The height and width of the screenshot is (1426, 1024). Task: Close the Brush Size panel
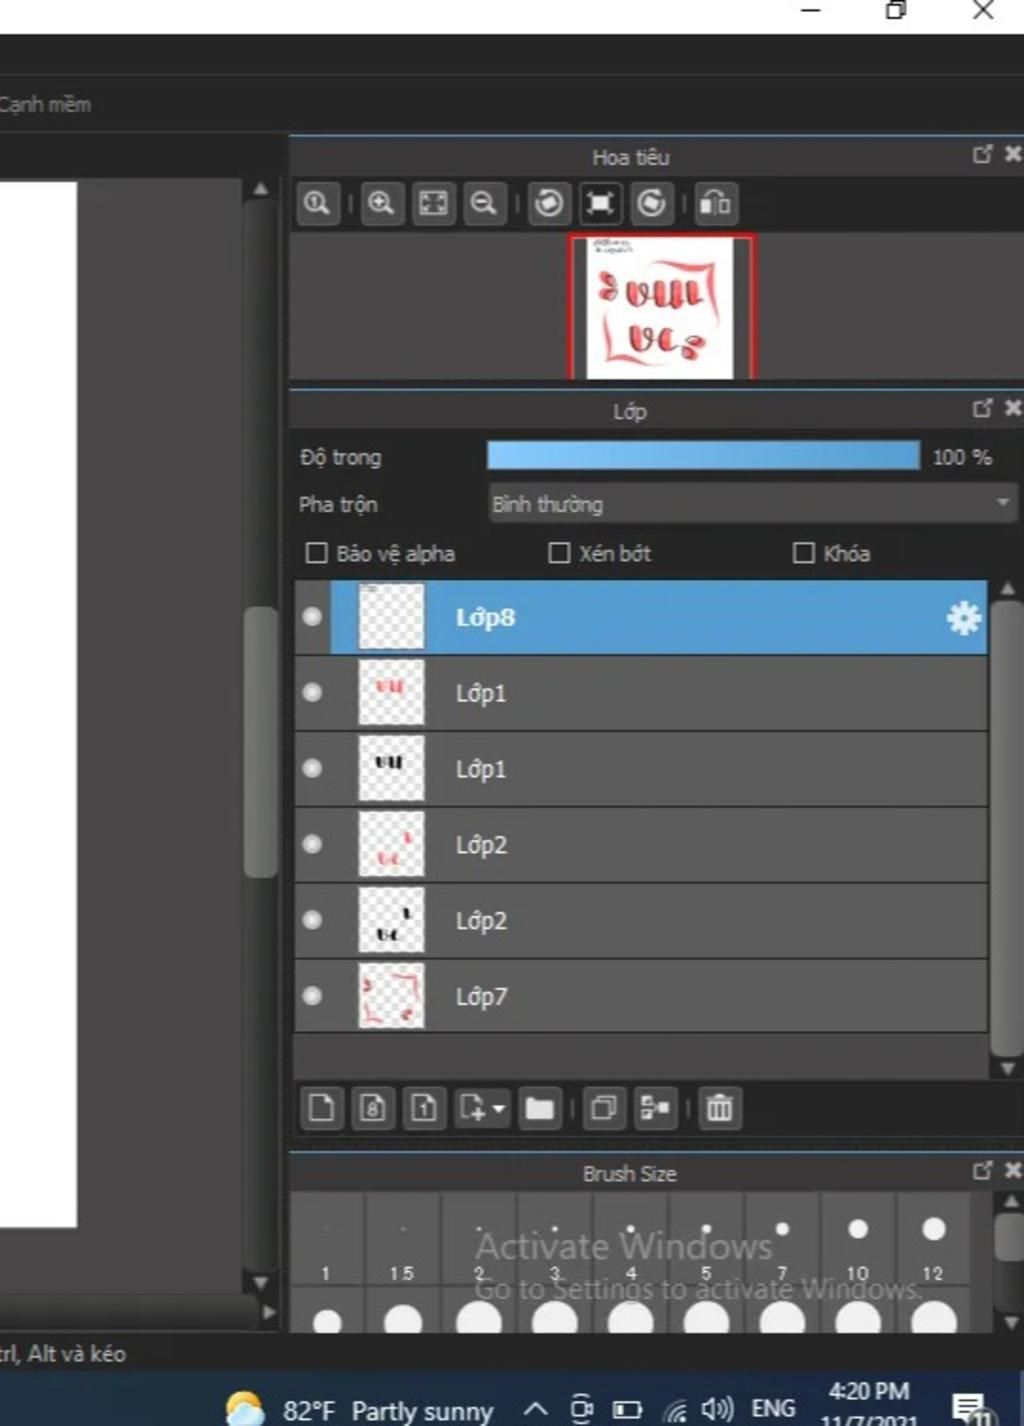pyautogui.click(x=1013, y=1170)
